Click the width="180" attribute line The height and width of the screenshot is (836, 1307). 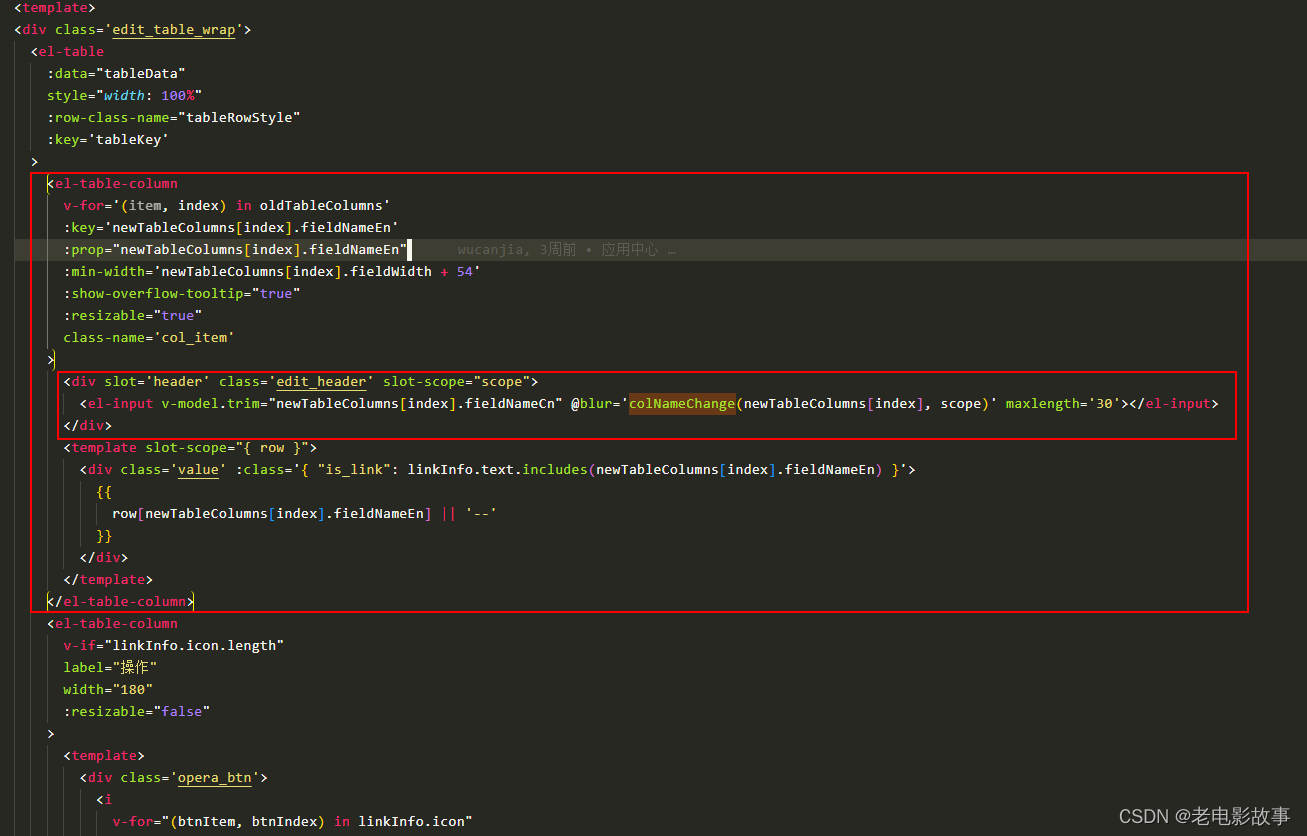click(x=108, y=689)
